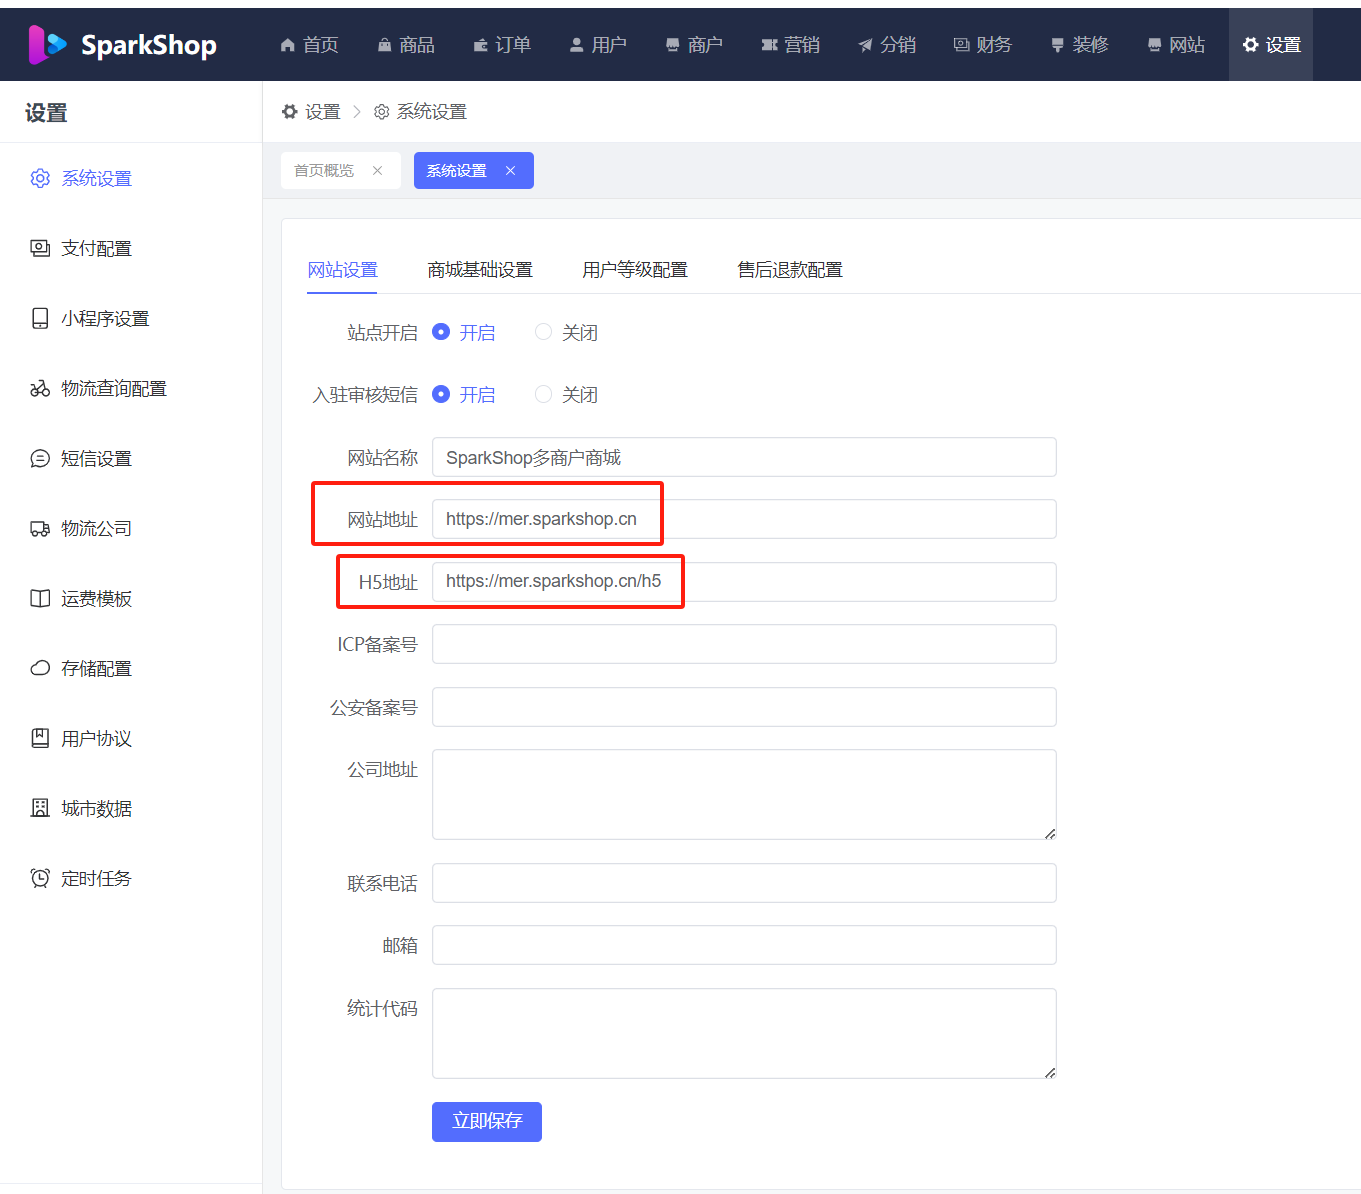This screenshot has width=1361, height=1194.
Task: Click the gear icon for 系统设置 sidebar
Action: coord(40,178)
